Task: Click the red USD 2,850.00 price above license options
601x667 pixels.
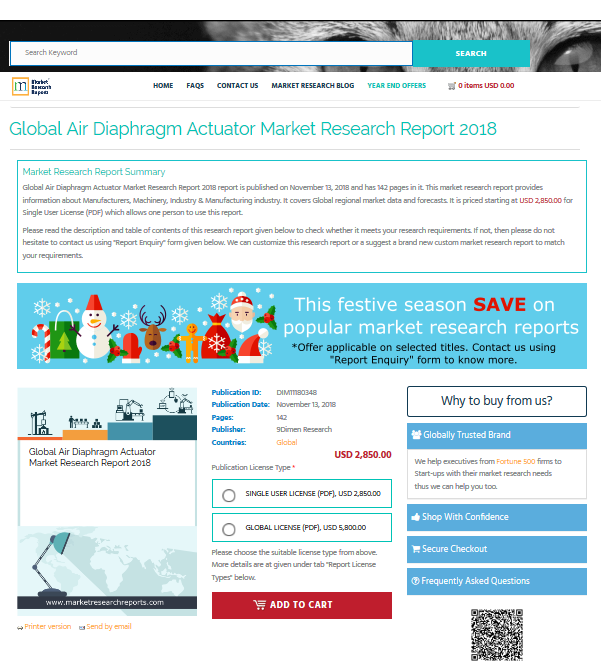Action: click(x=363, y=455)
